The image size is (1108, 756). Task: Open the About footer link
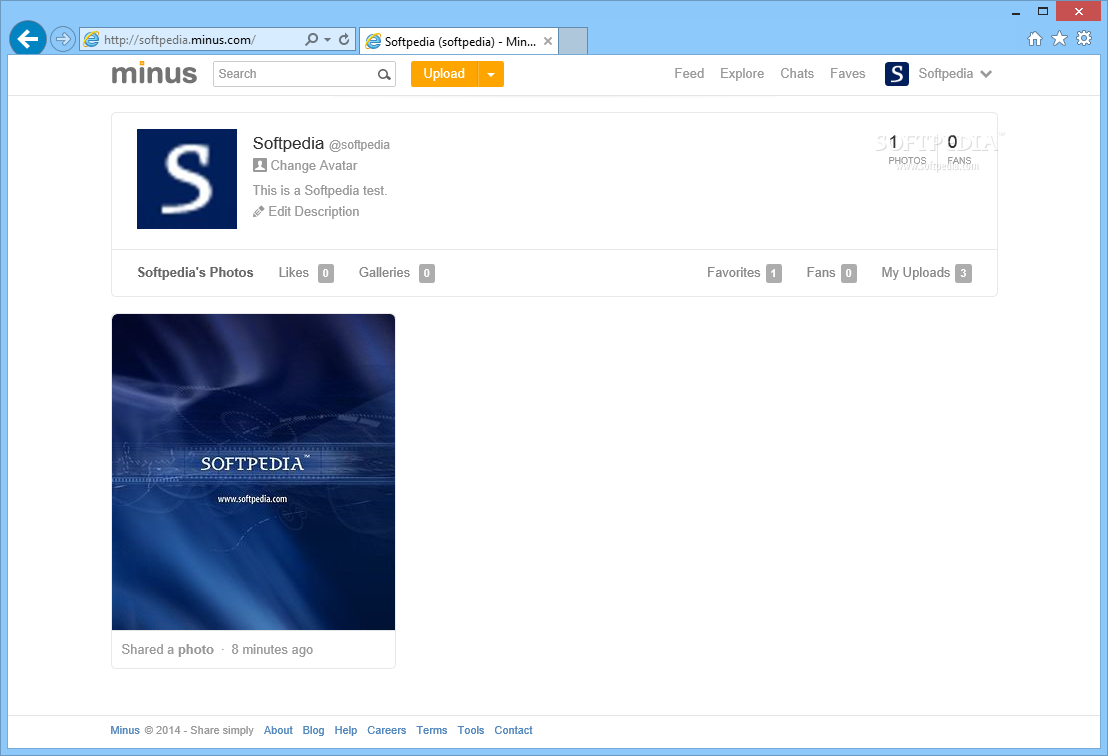click(x=278, y=730)
